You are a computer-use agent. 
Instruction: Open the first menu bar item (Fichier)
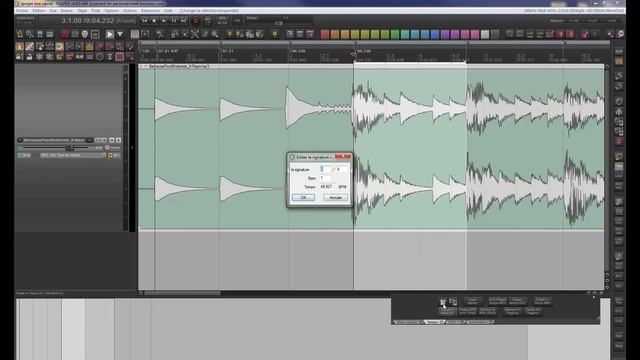click(22, 11)
